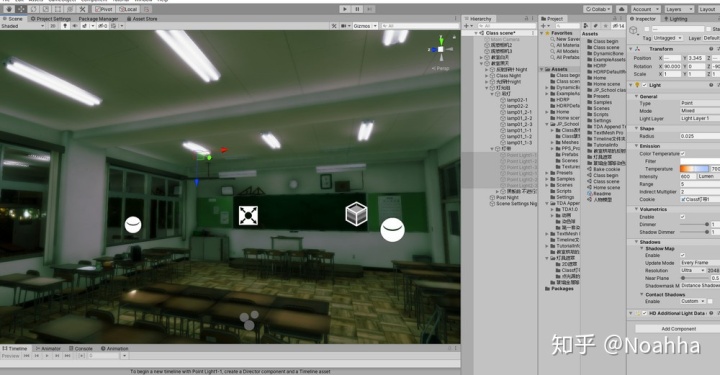Collapse the Favorites group in Project

pos(542,33)
